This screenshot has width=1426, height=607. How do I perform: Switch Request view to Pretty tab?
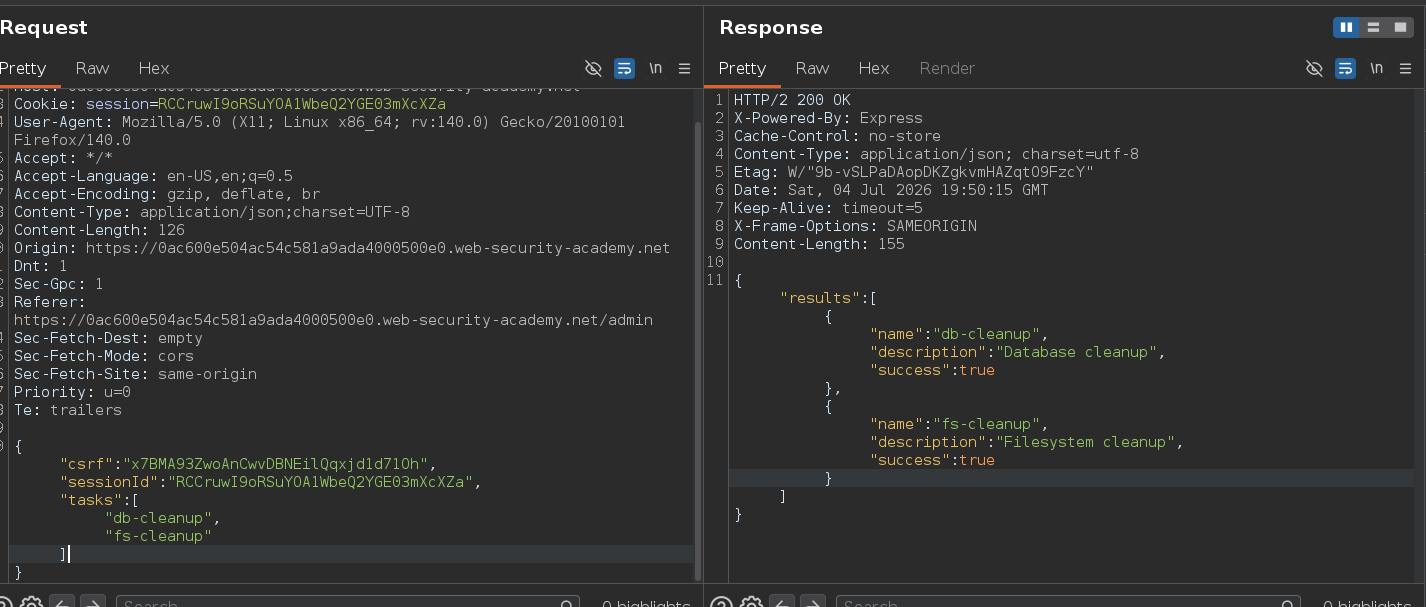pos(23,68)
